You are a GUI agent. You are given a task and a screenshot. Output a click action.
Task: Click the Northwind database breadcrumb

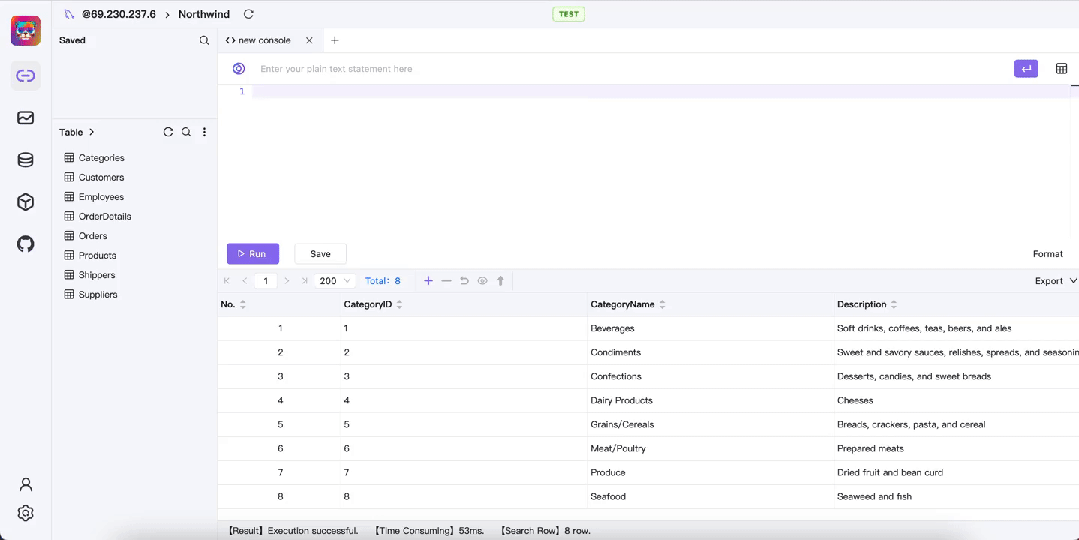coord(204,14)
